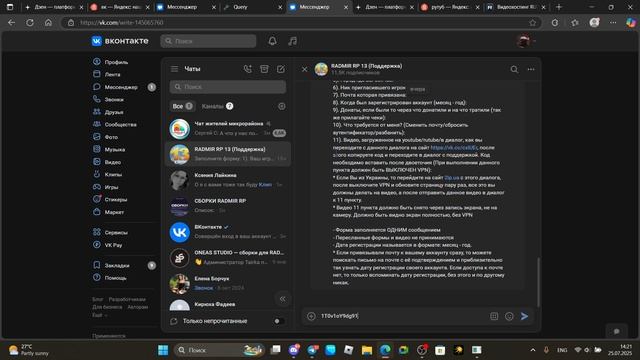Open the 2ip.ua link in the message
Viewport: 640px width, 360px height.
tap(451, 178)
